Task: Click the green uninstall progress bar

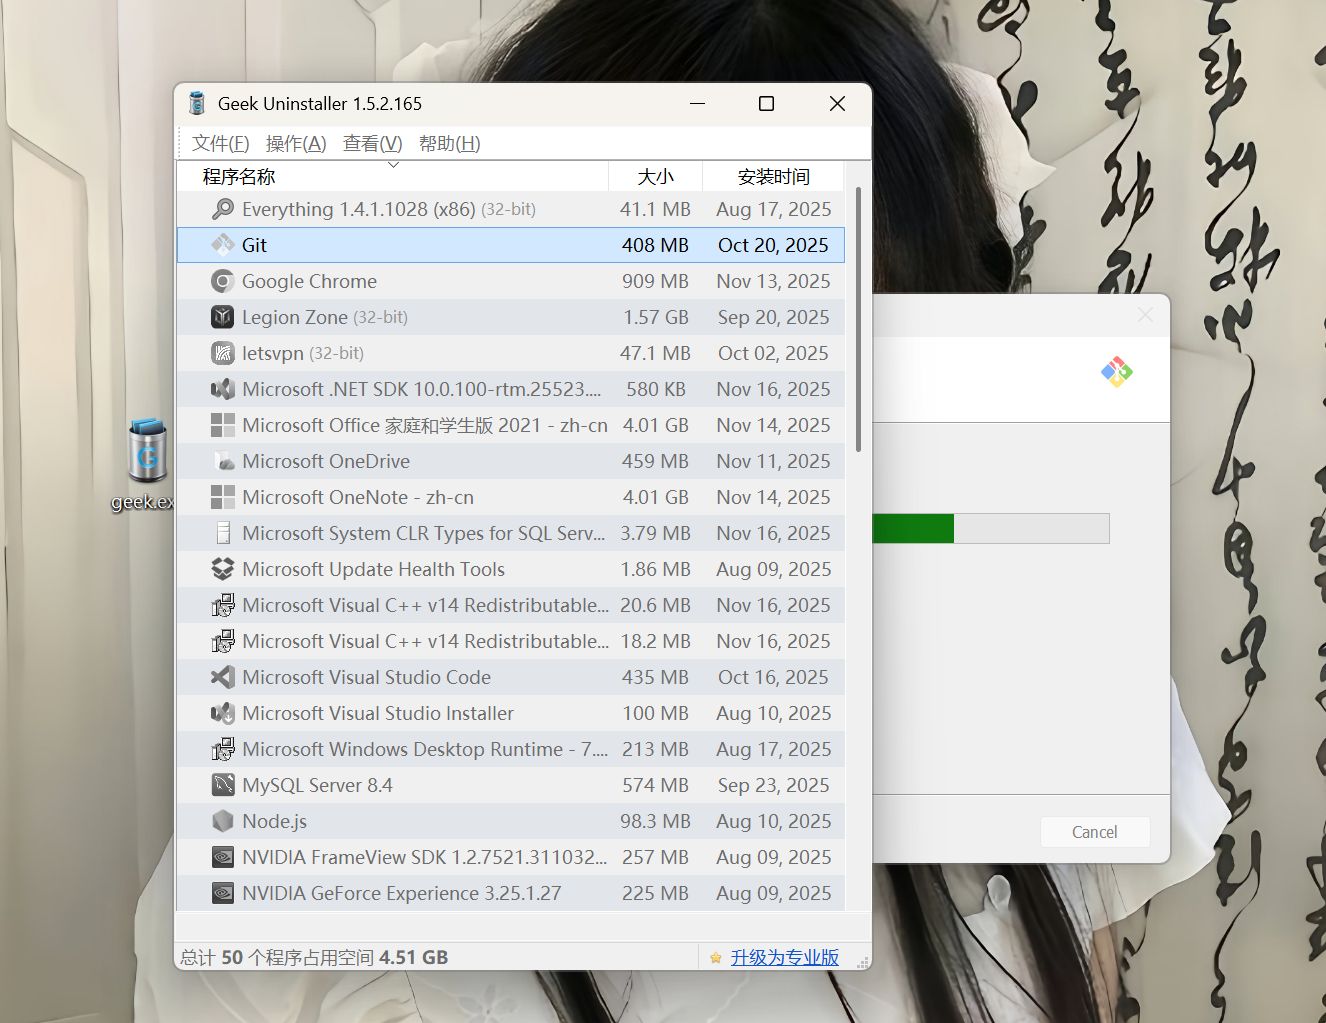Action: point(913,528)
